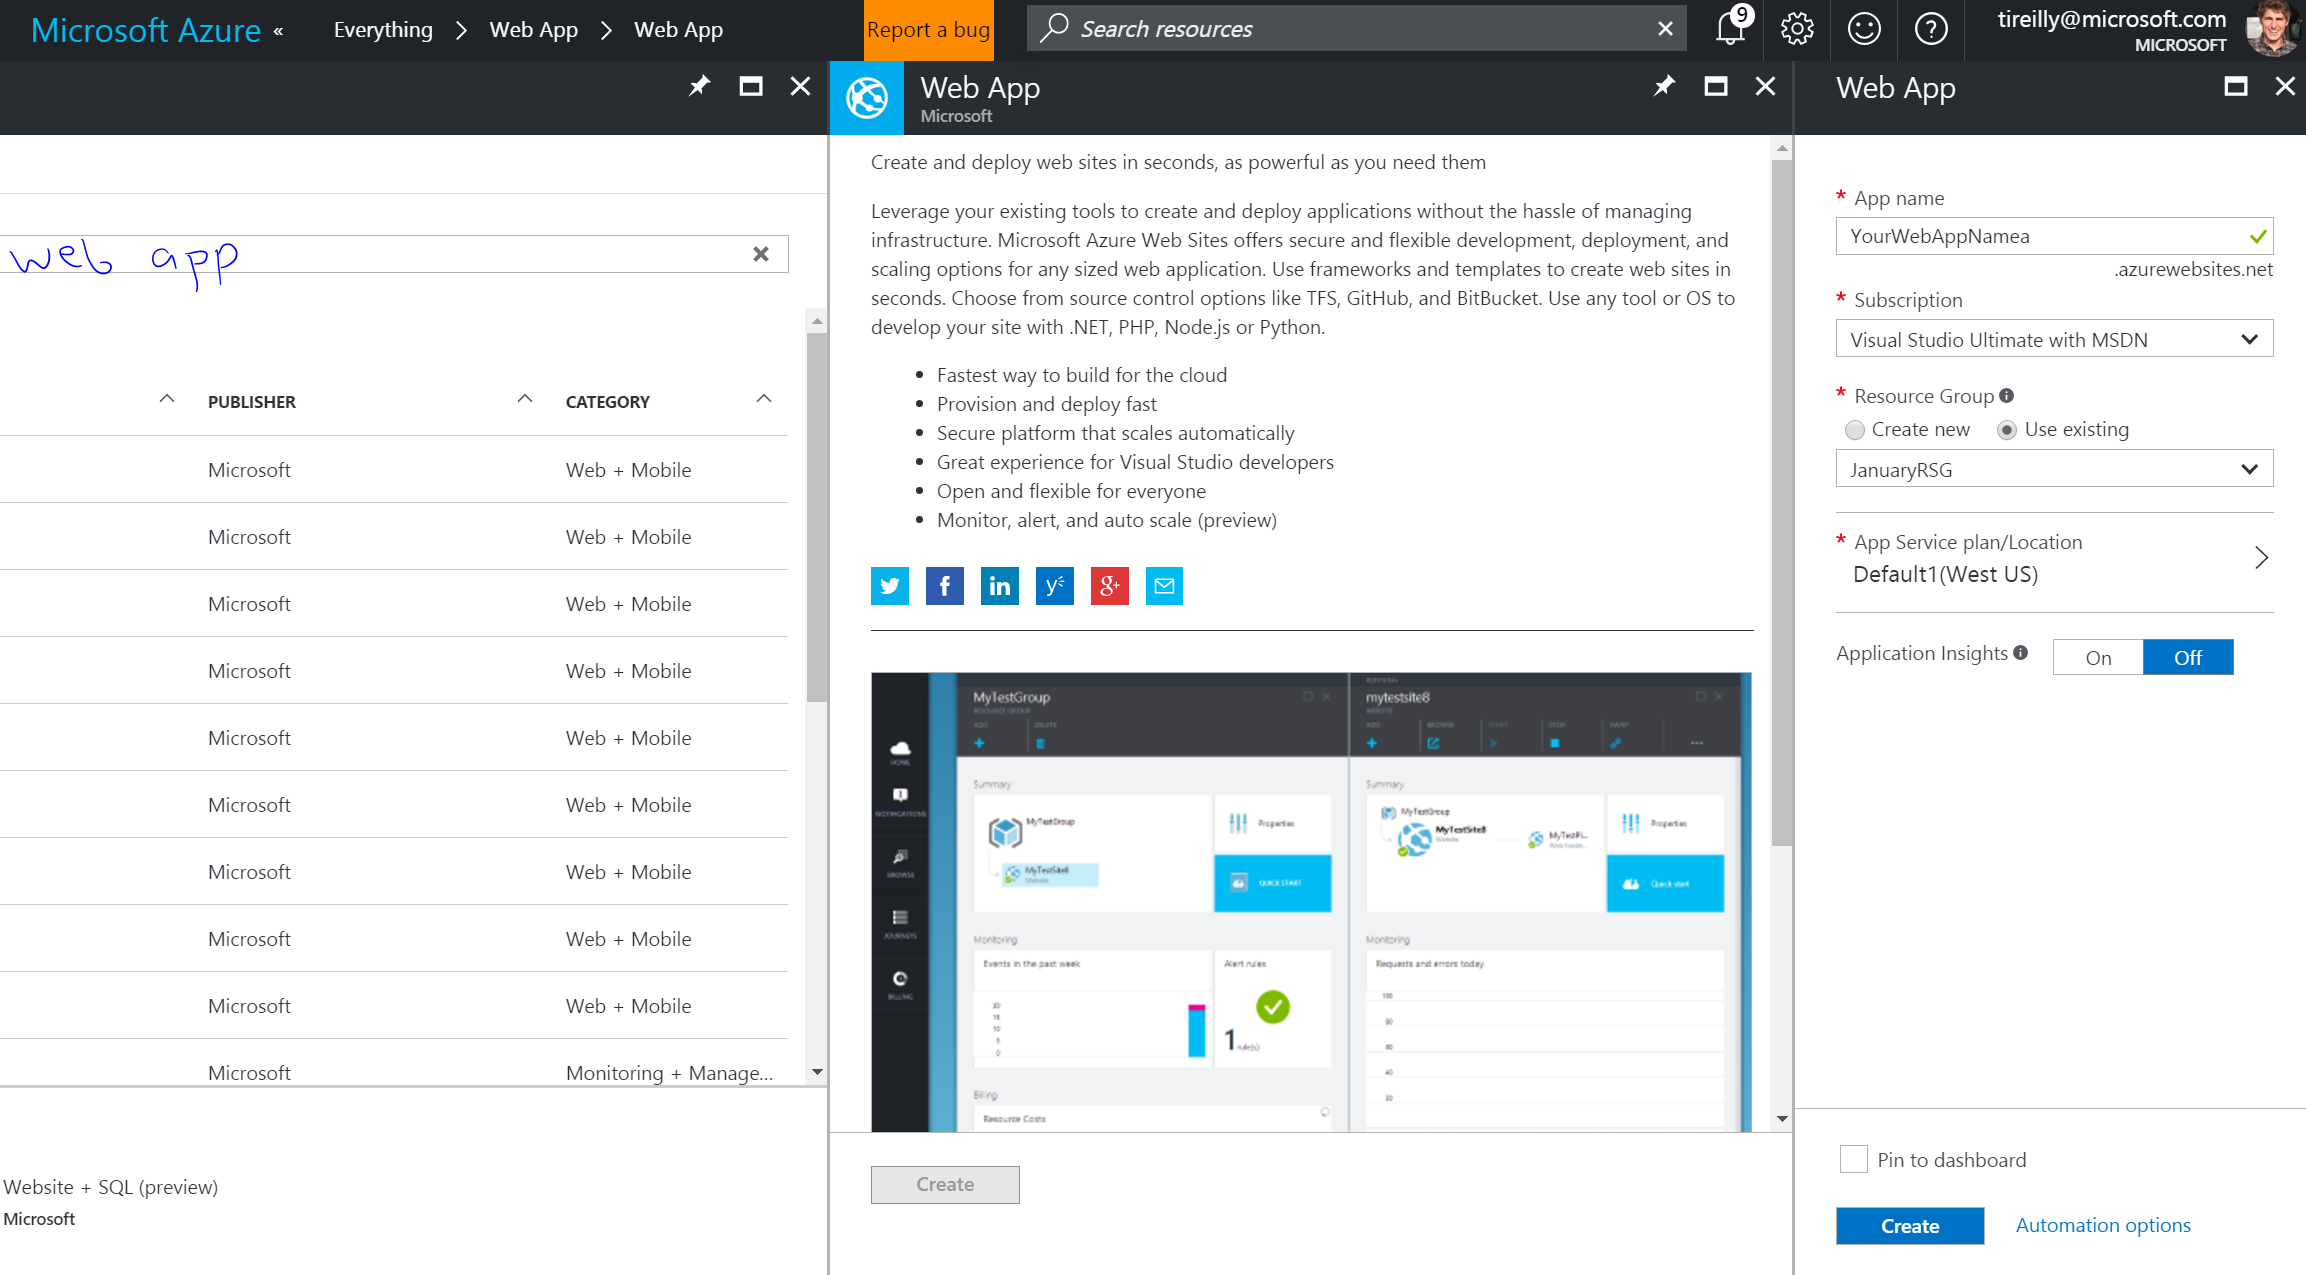Screen dimensions: 2306x1275
Task: Click Report a bug
Action: point(928,30)
